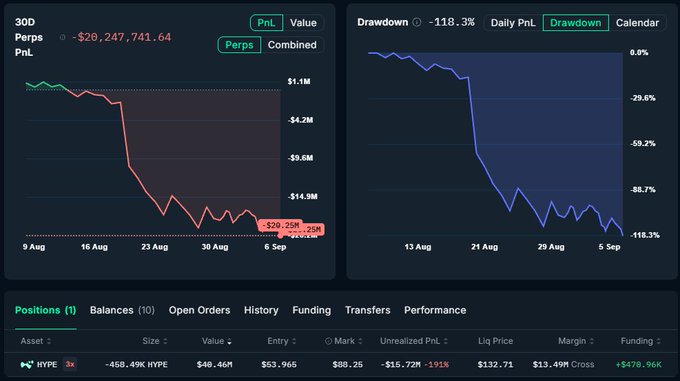Screen dimensions: 680x381
Task: Open the Open Orders tab
Action: pyautogui.click(x=199, y=310)
